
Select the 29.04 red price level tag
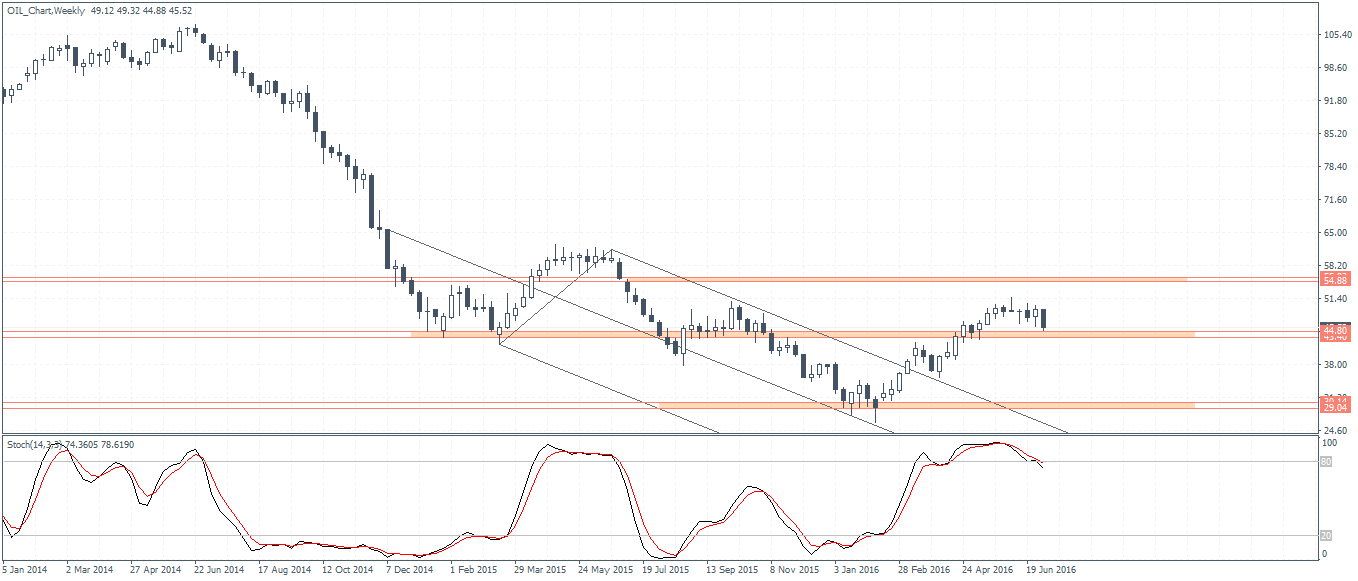click(x=1335, y=408)
